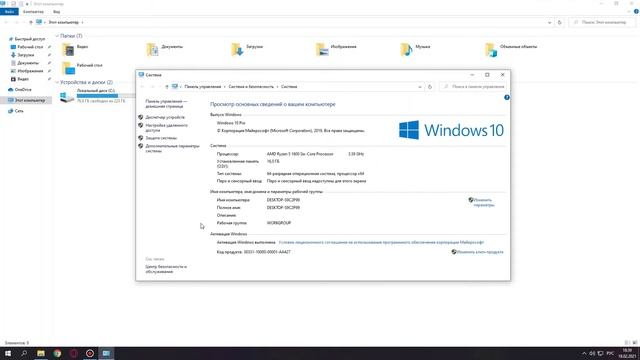Open clock and date in taskbar
The image size is (640, 360).
click(x=628, y=353)
